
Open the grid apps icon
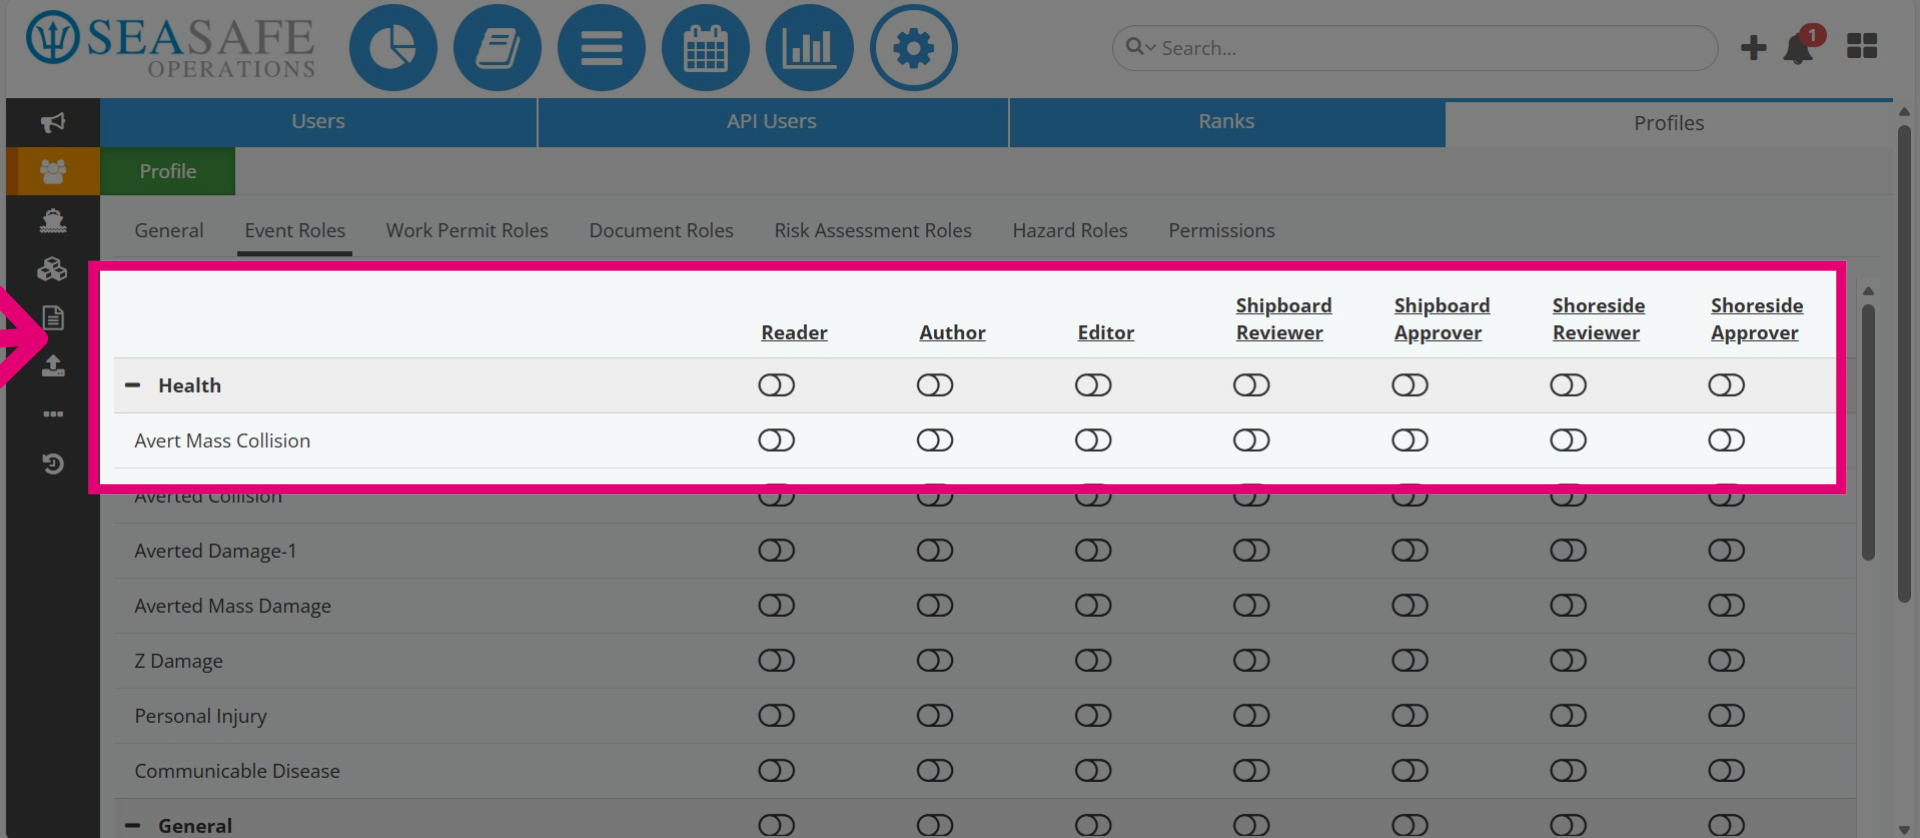click(x=1861, y=46)
